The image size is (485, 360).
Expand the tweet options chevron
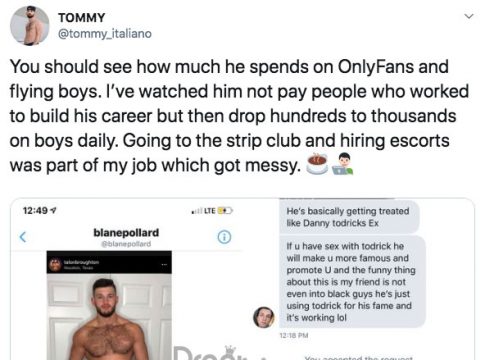coord(469,16)
